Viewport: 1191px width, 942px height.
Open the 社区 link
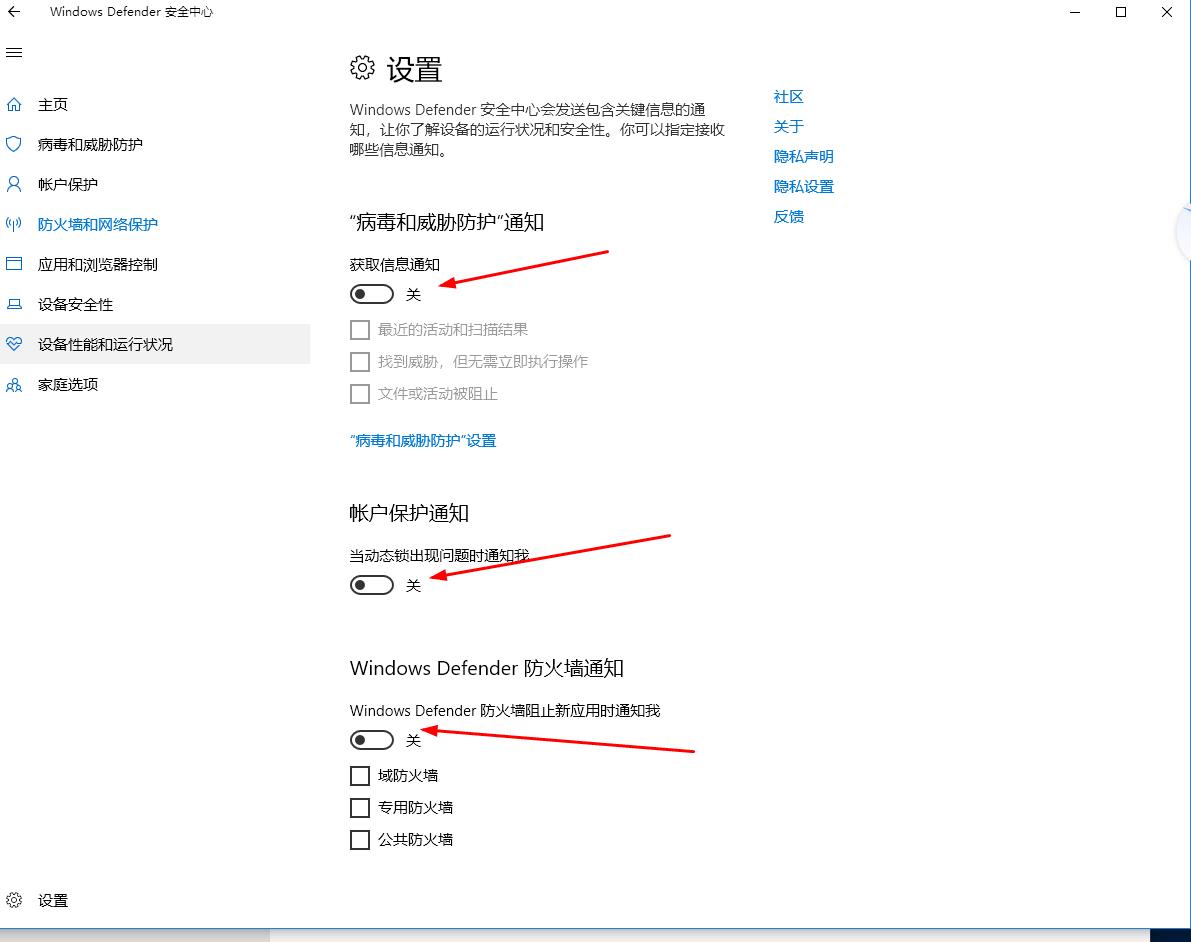click(788, 96)
